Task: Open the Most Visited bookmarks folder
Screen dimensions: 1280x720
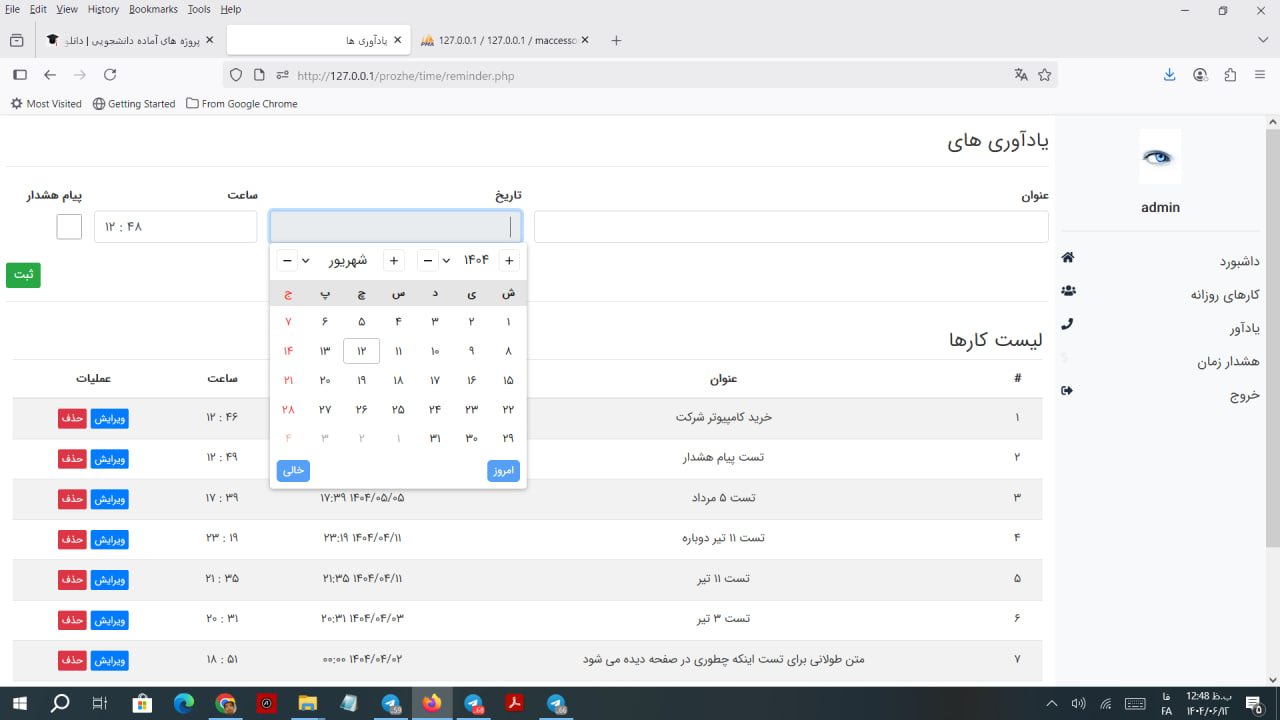Action: (x=46, y=104)
